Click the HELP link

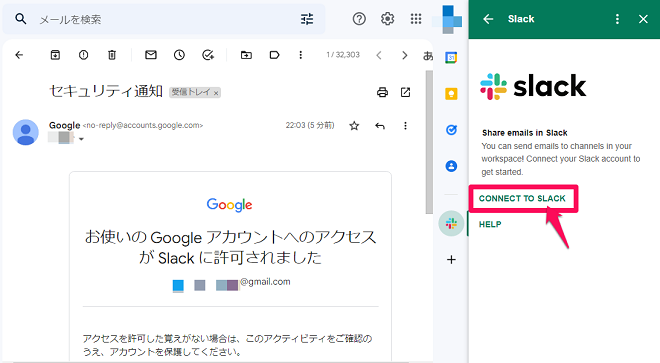pos(490,224)
